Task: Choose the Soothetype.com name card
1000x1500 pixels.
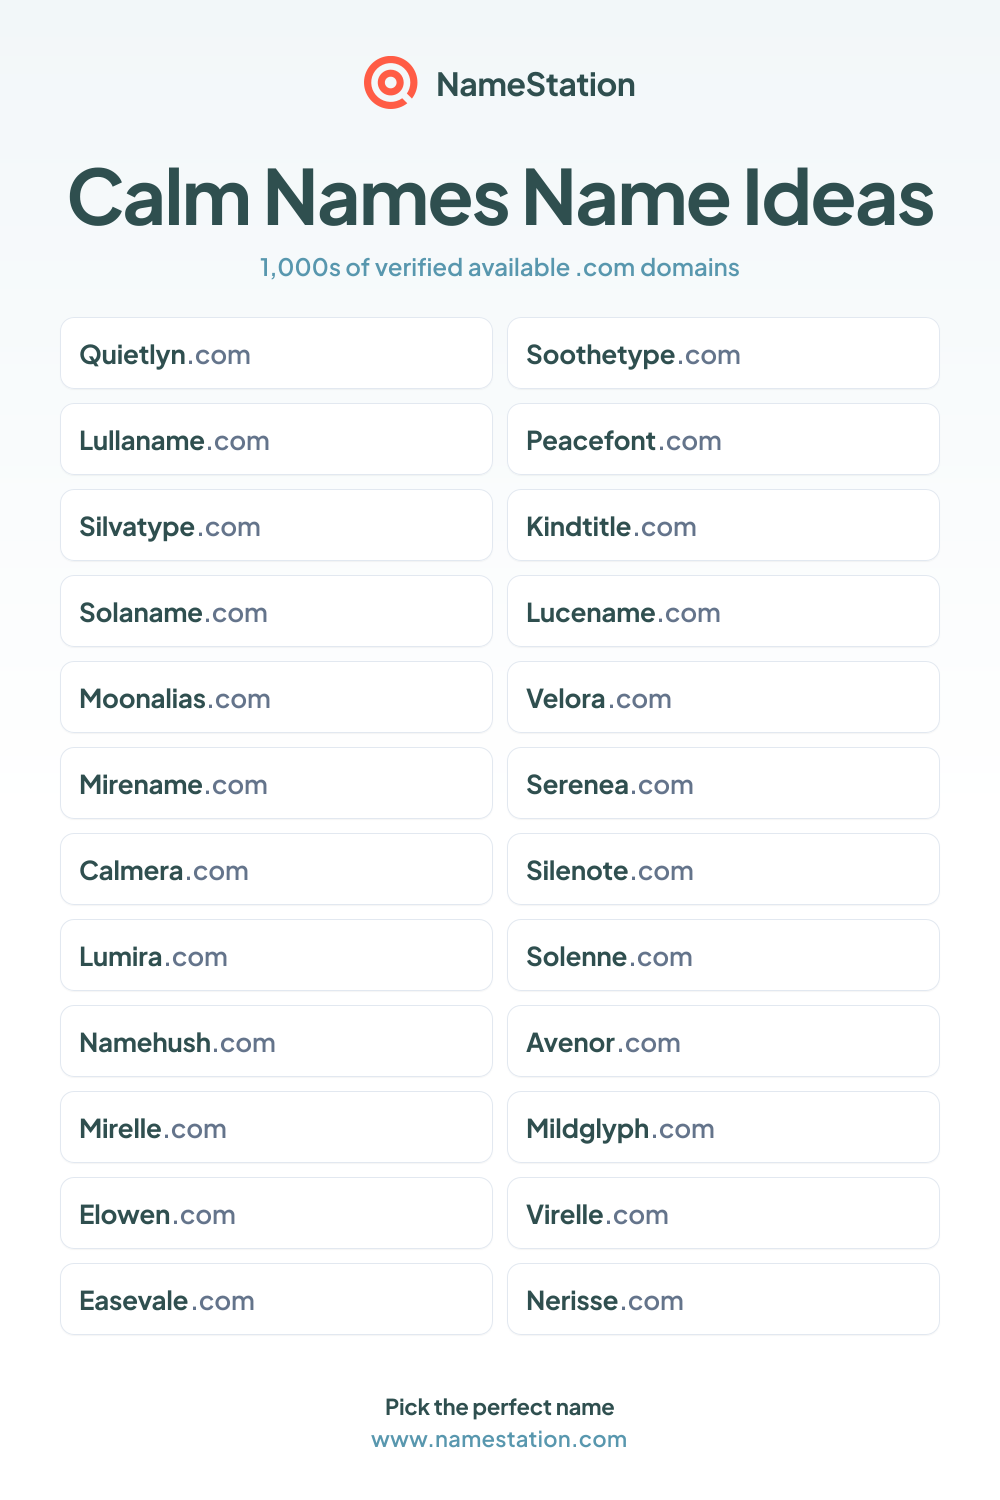Action: pyautogui.click(x=723, y=353)
